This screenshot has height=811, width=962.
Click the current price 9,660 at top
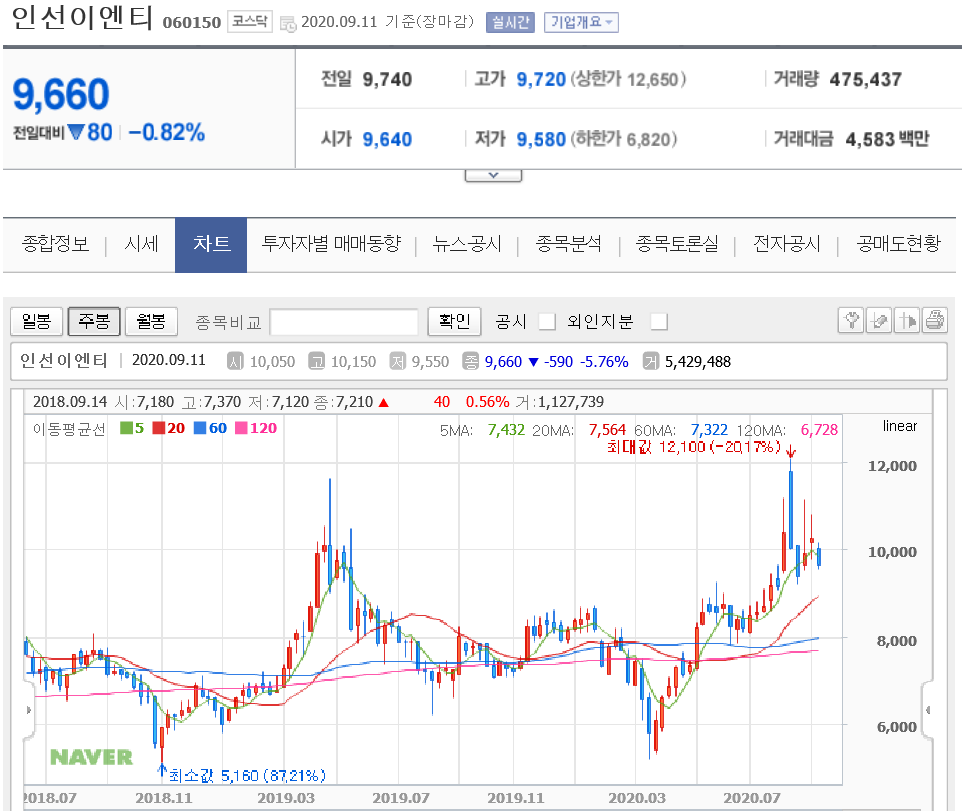point(61,94)
